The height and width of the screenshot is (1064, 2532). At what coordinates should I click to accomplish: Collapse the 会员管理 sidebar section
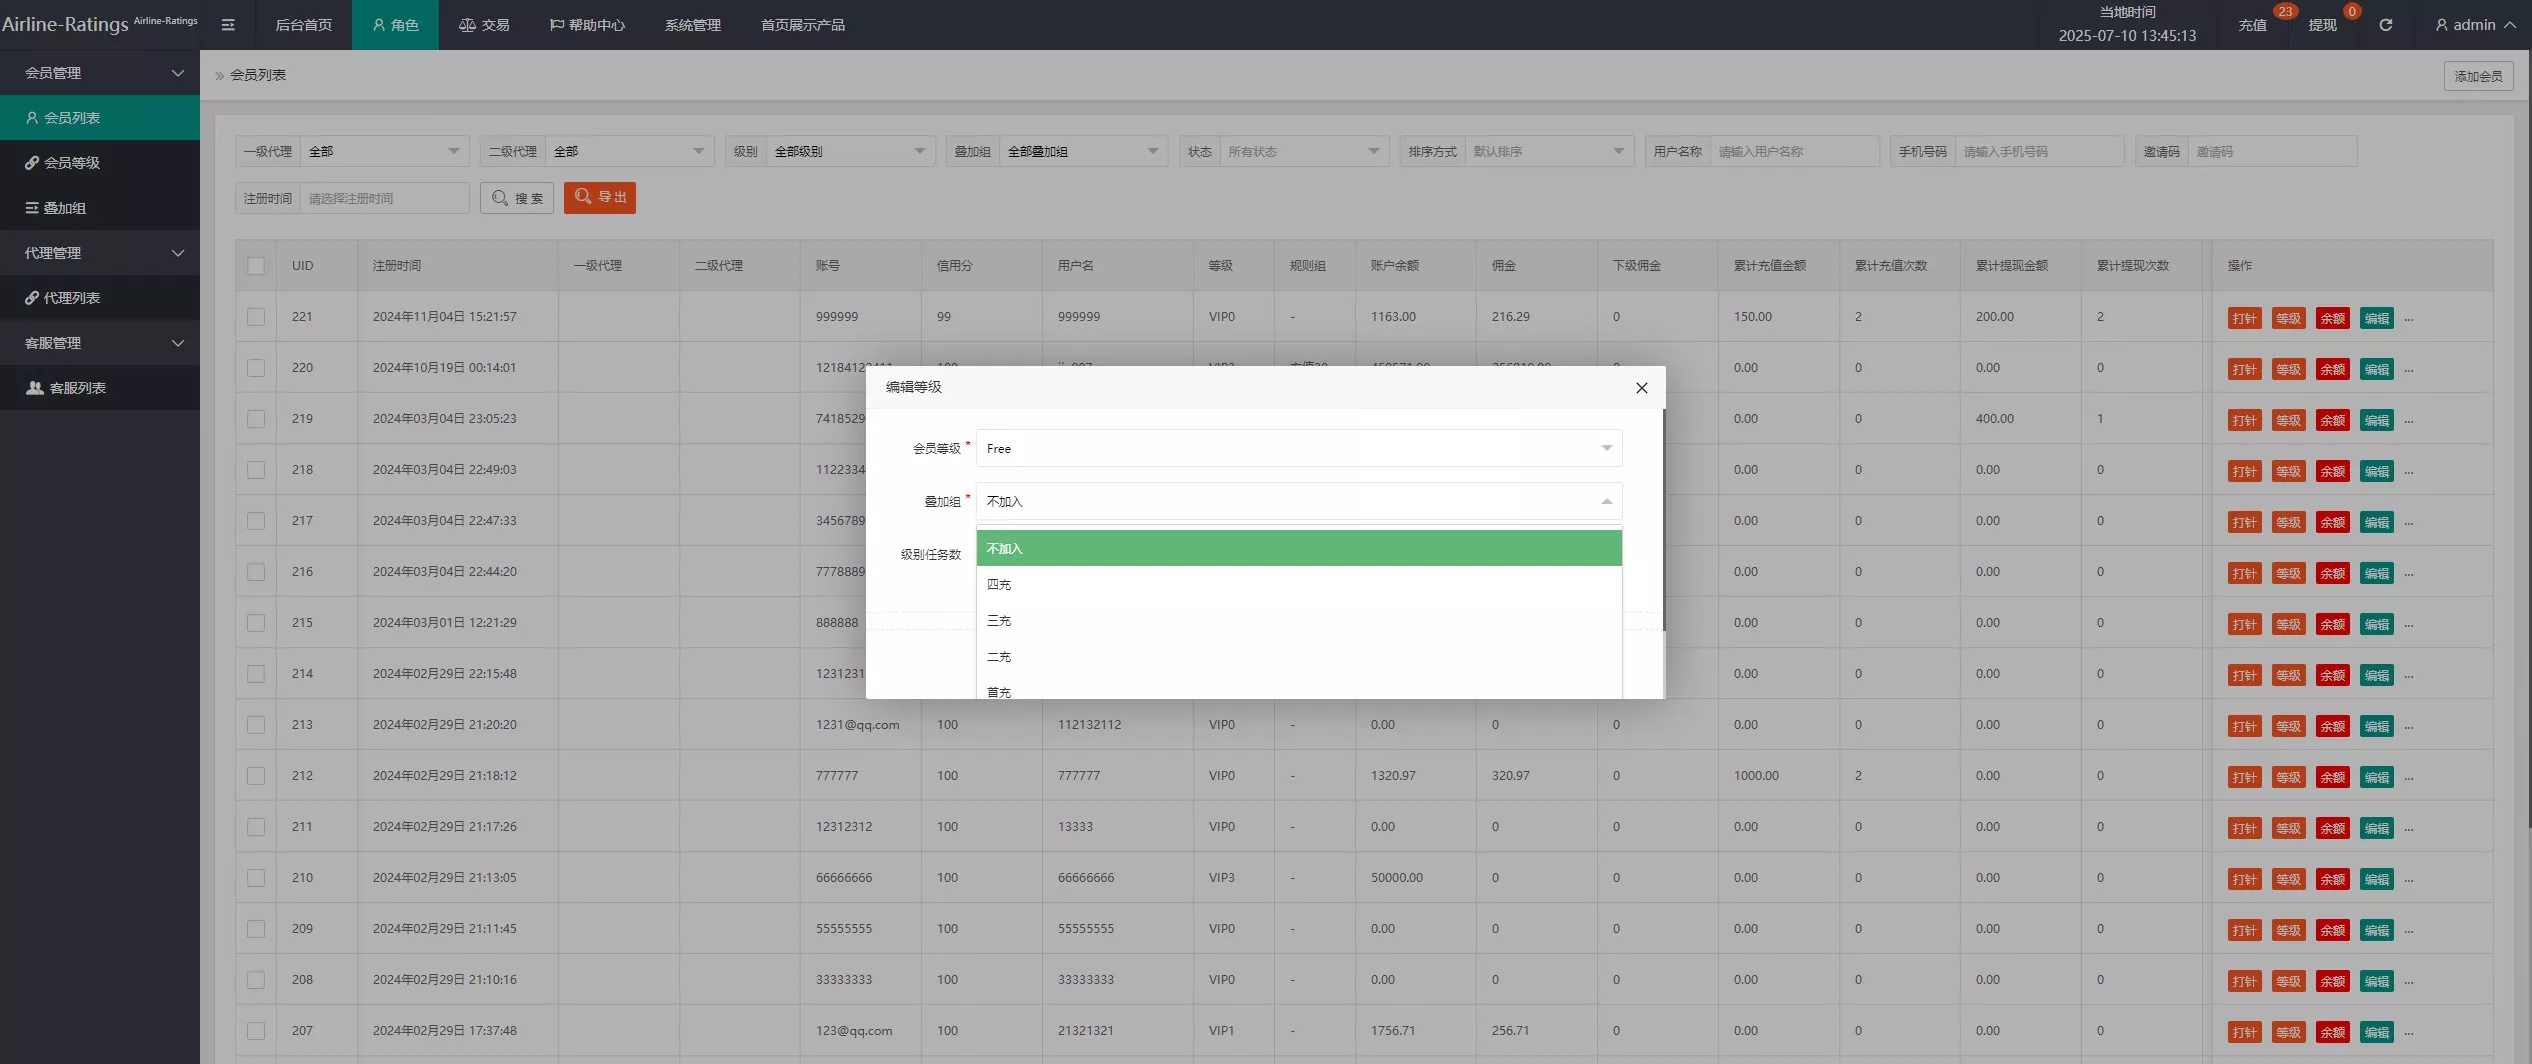pyautogui.click(x=100, y=73)
